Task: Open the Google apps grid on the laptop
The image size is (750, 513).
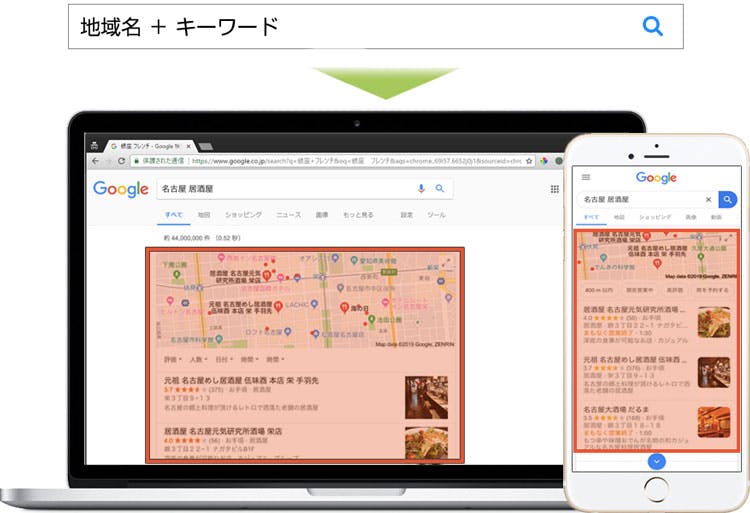Action: (554, 189)
